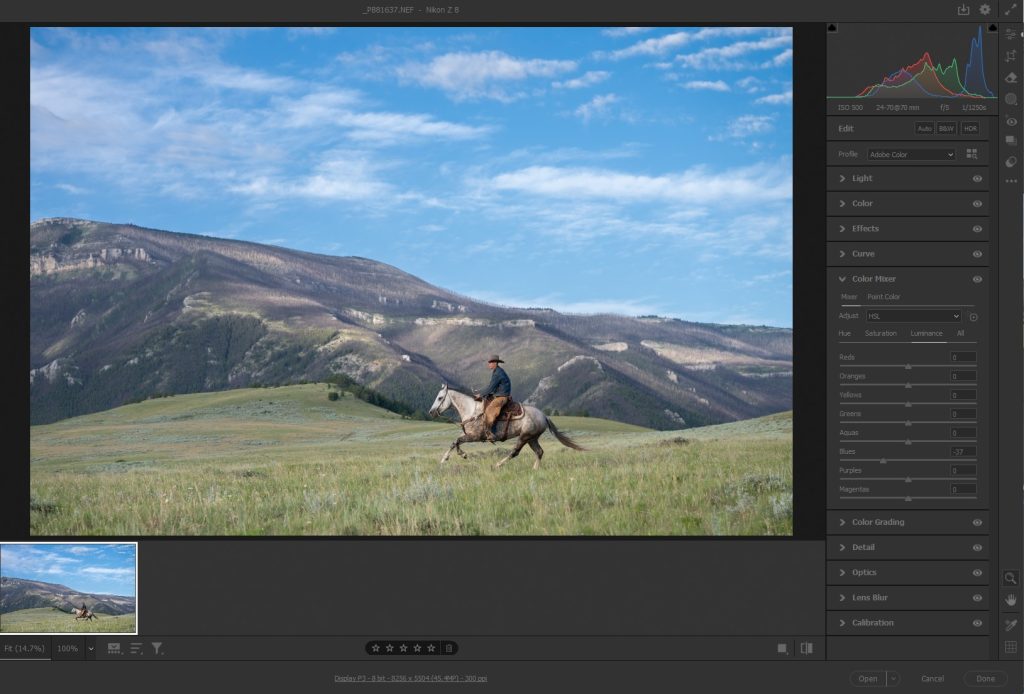This screenshot has width=1024, height=694.
Task: Toggle visibility of Effects panel edits
Action: 977,229
